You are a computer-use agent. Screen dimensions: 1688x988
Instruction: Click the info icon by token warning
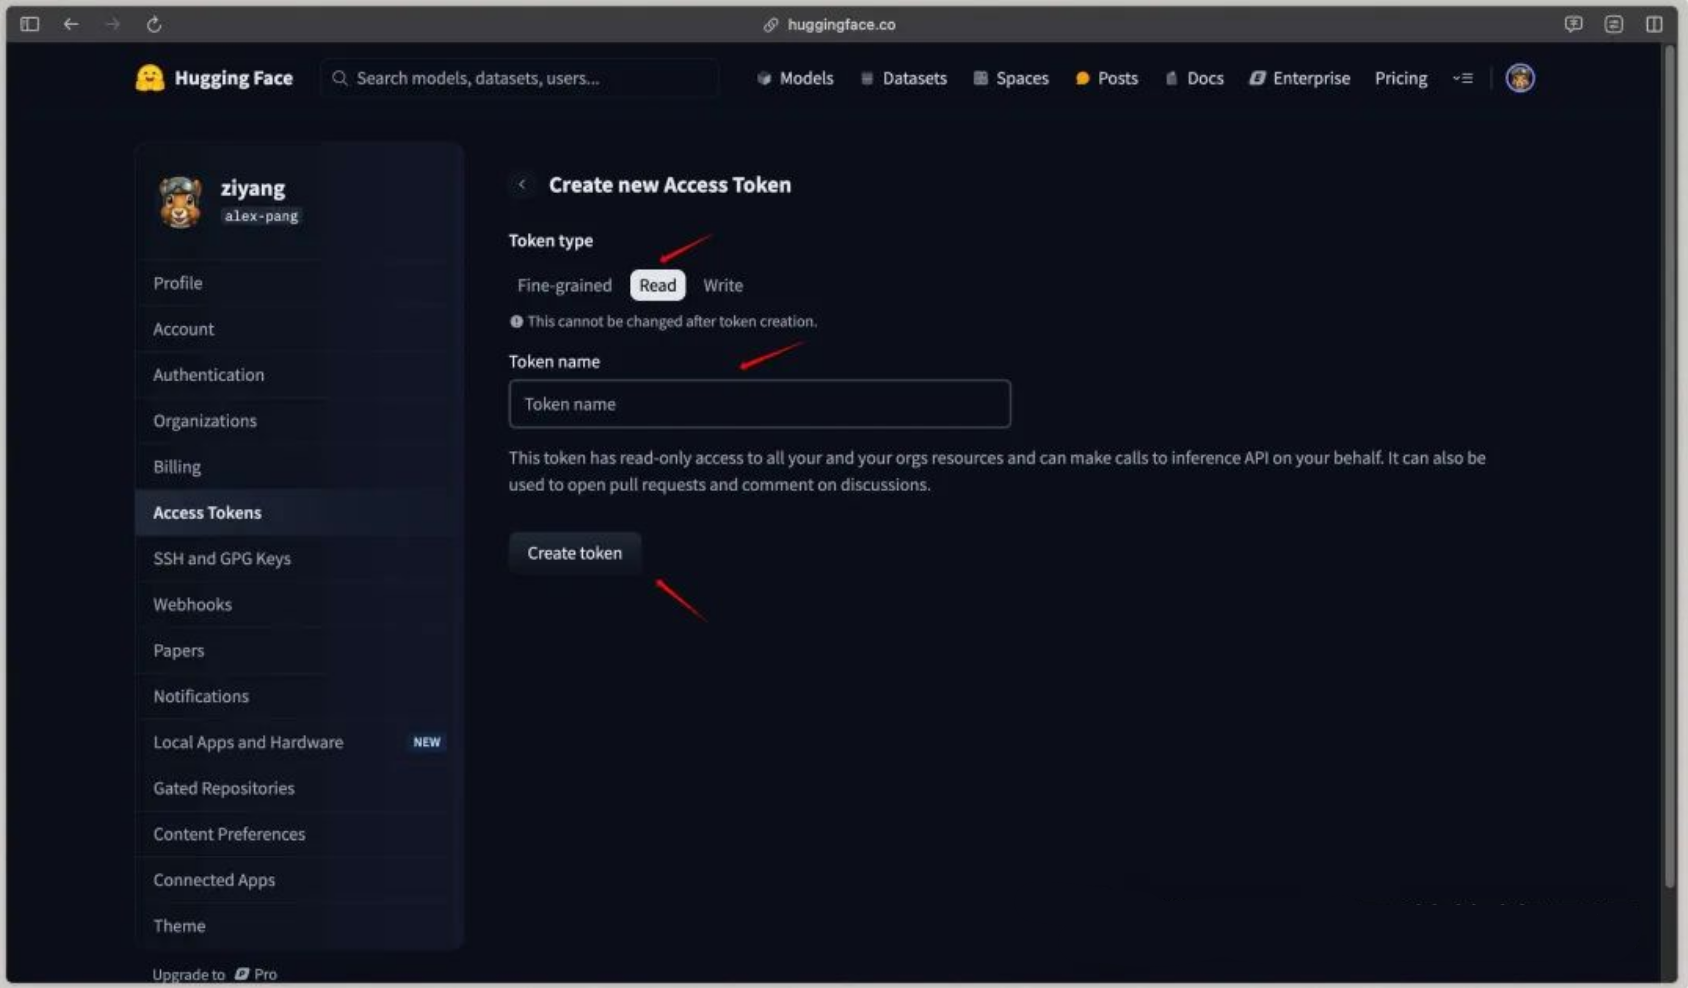click(x=516, y=322)
